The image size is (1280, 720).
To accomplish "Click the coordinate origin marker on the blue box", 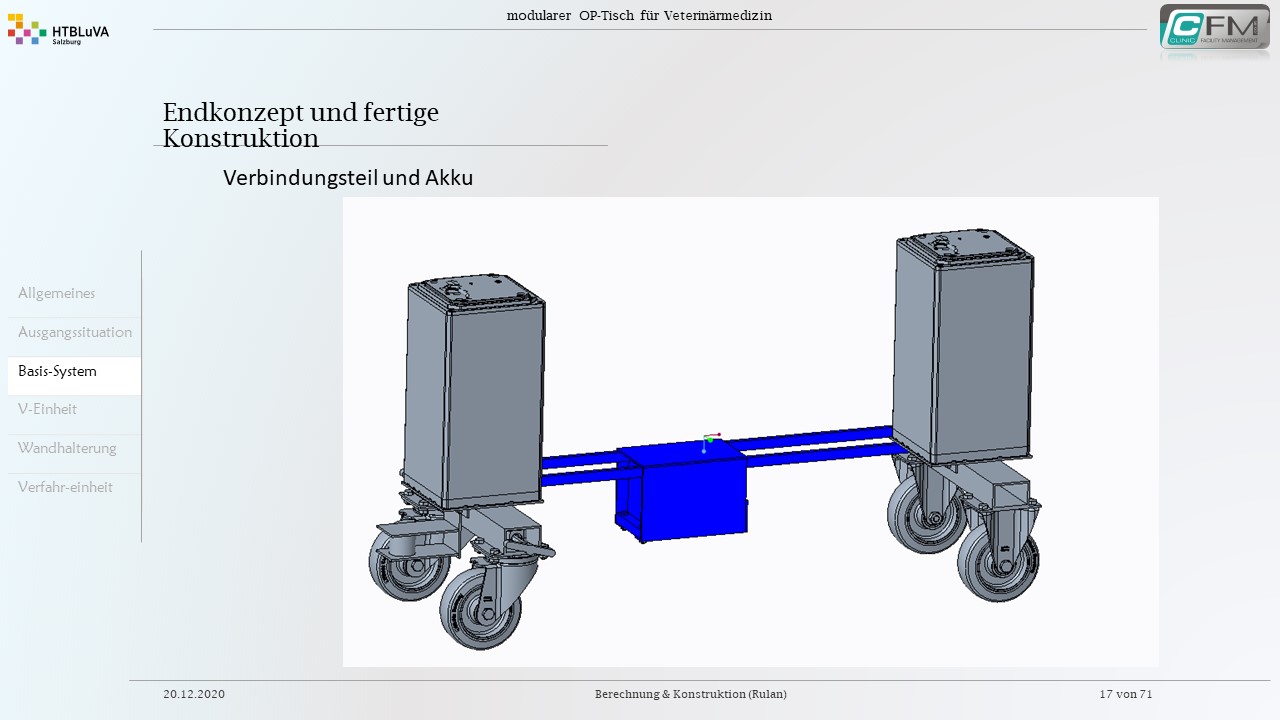I will (708, 440).
